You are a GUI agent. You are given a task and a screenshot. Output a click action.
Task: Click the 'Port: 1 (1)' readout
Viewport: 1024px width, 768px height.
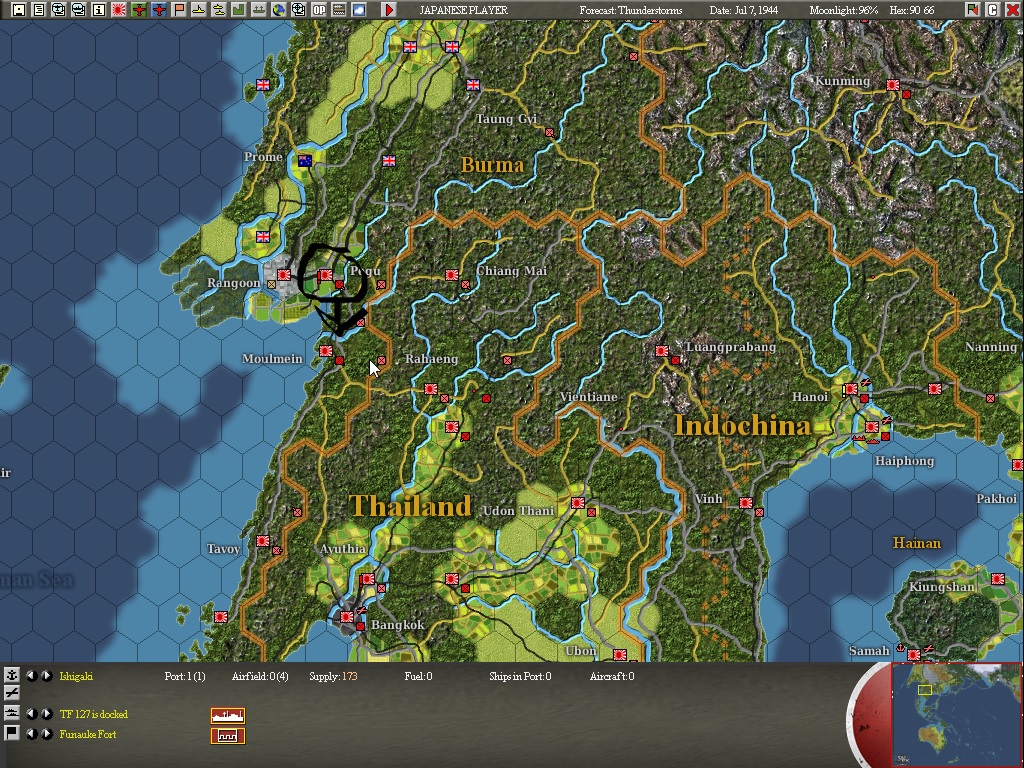185,677
